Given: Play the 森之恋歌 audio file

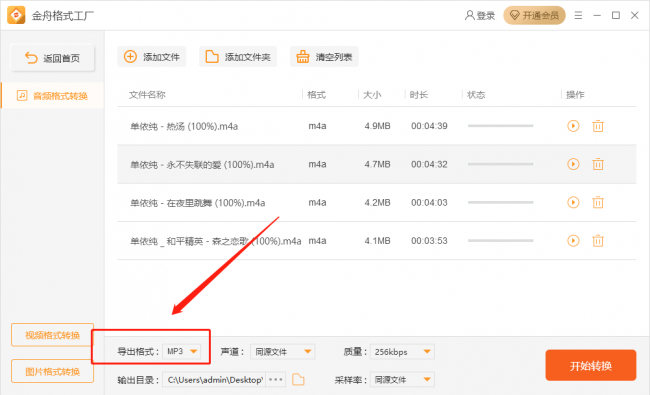Looking at the screenshot, I should tap(573, 240).
